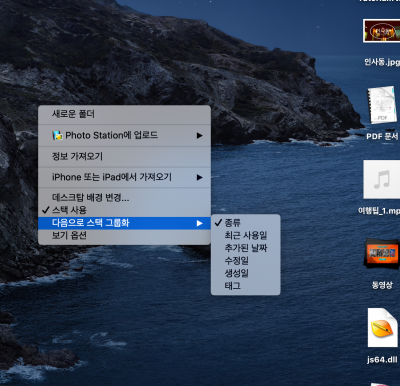Group stacks by 생성일
The height and width of the screenshot is (386, 400).
246,273
